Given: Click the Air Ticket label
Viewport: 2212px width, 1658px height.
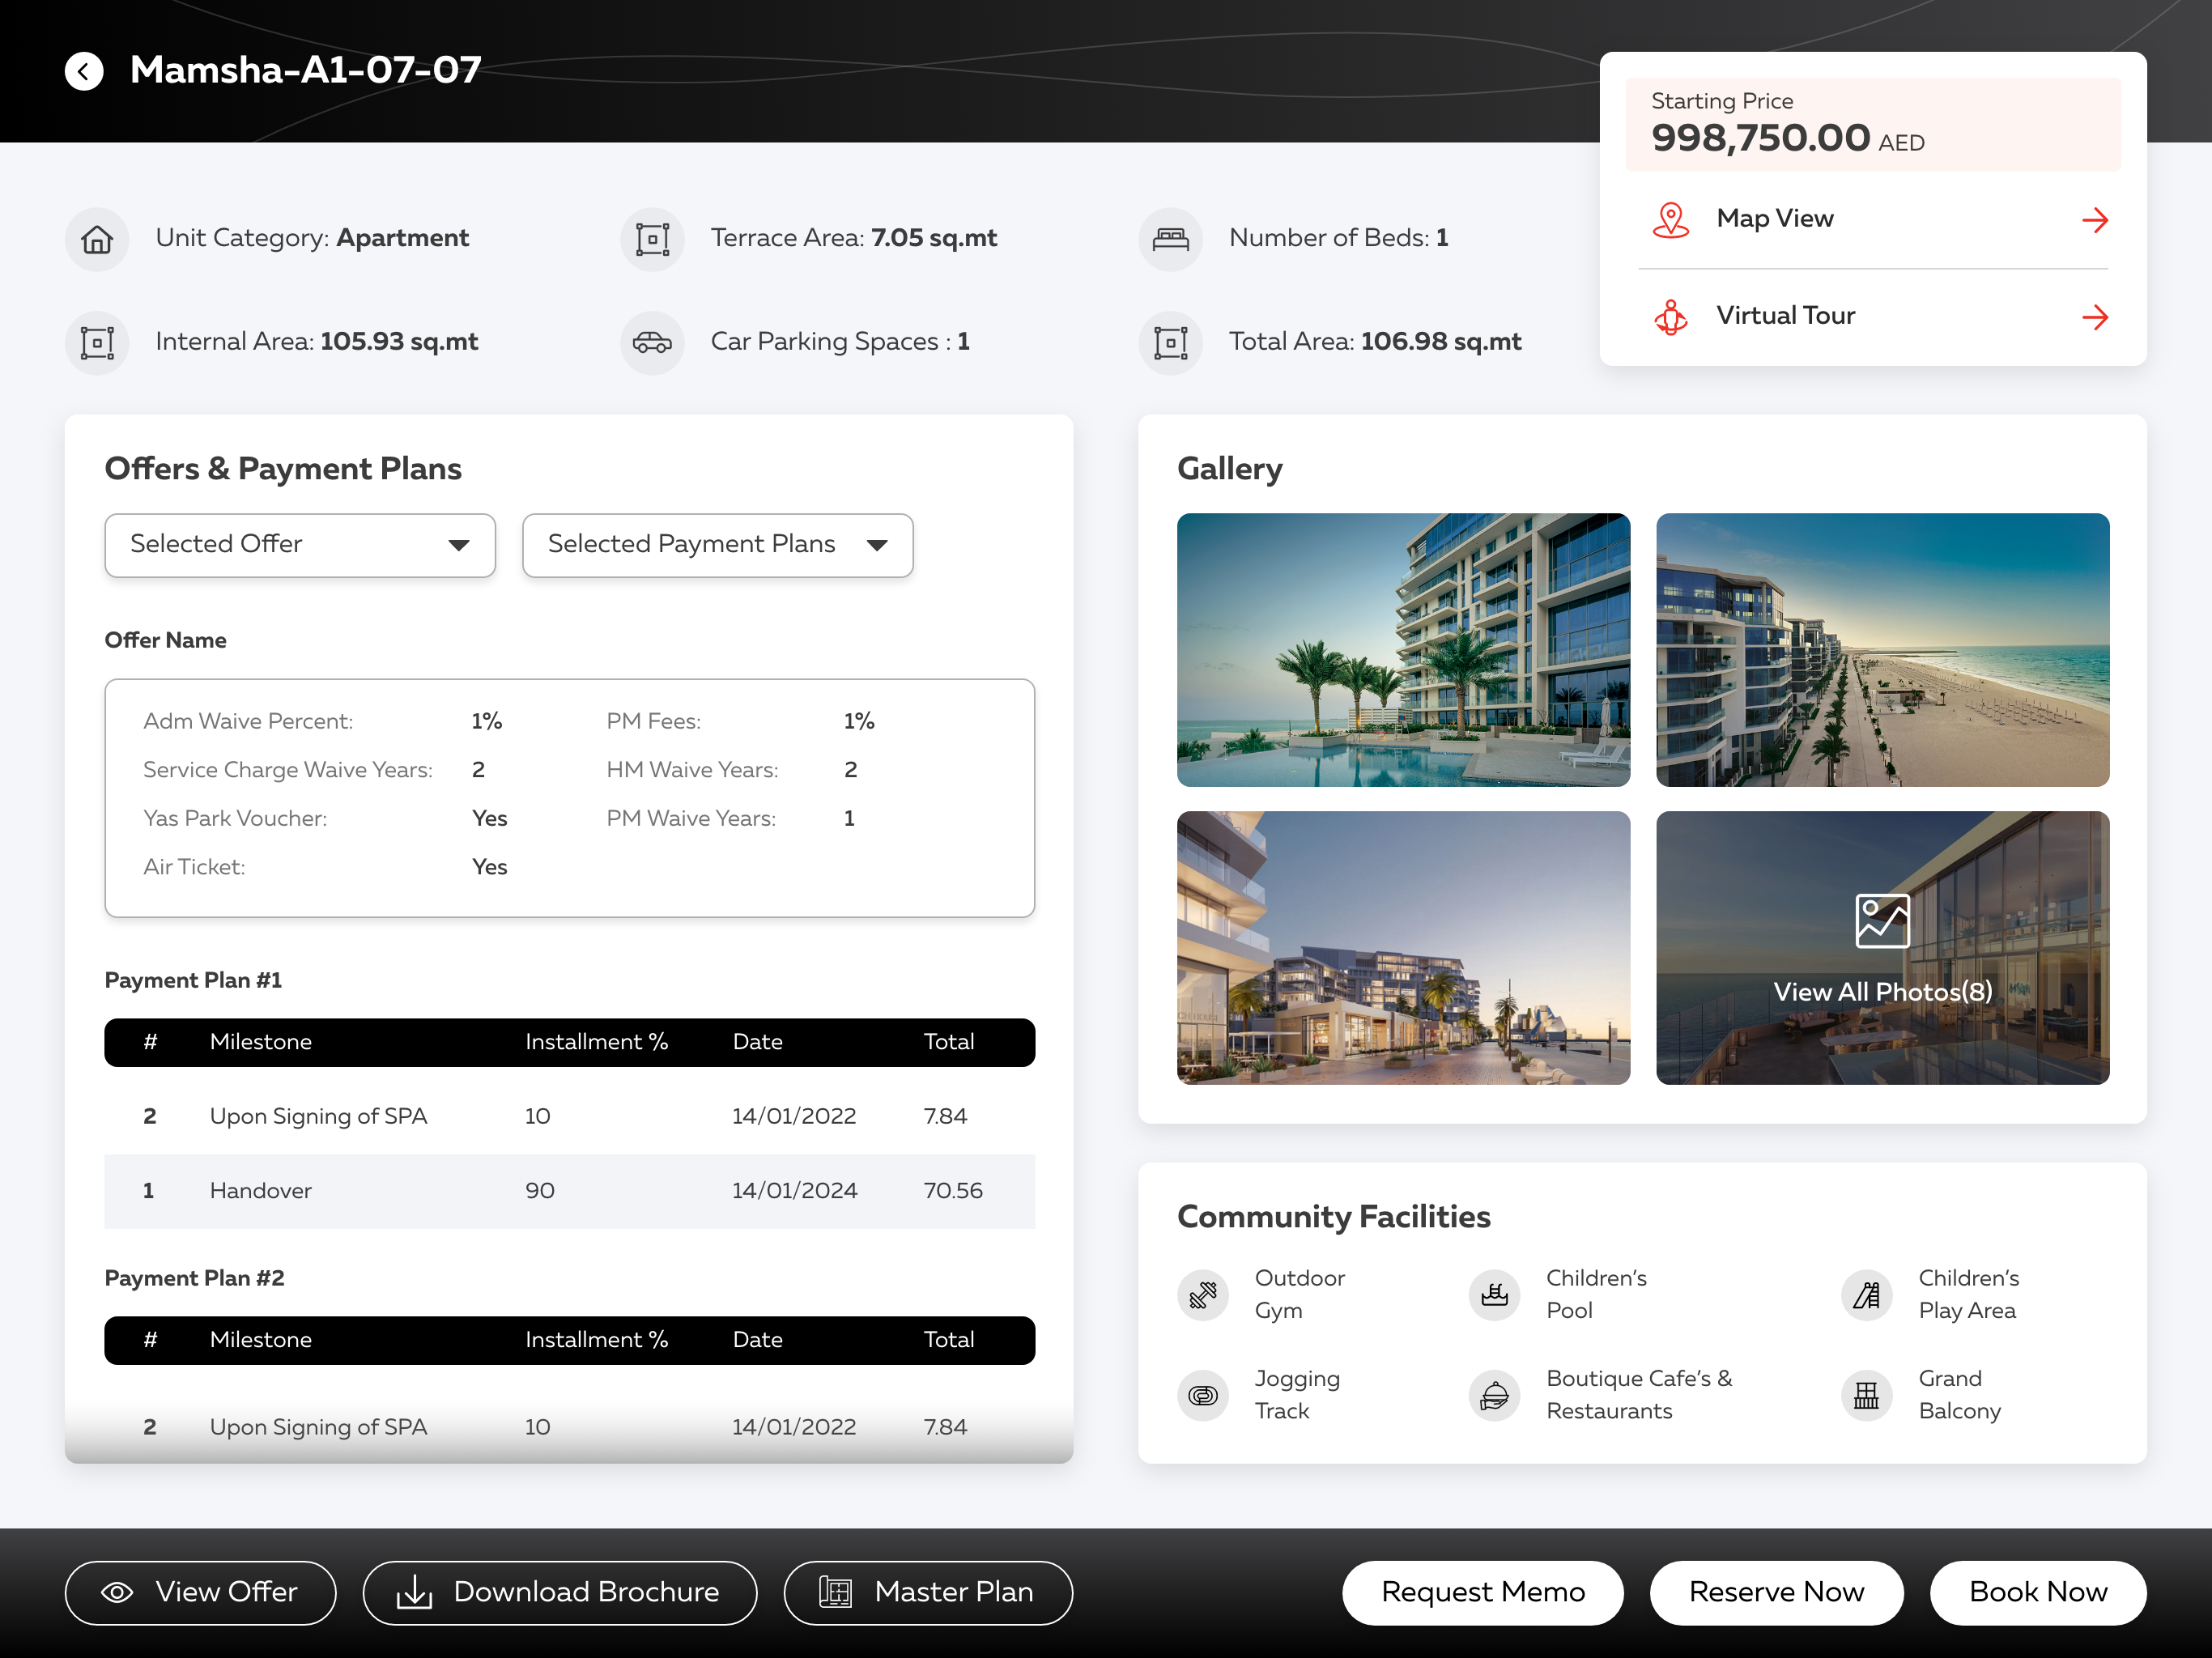Looking at the screenshot, I should pos(194,867).
